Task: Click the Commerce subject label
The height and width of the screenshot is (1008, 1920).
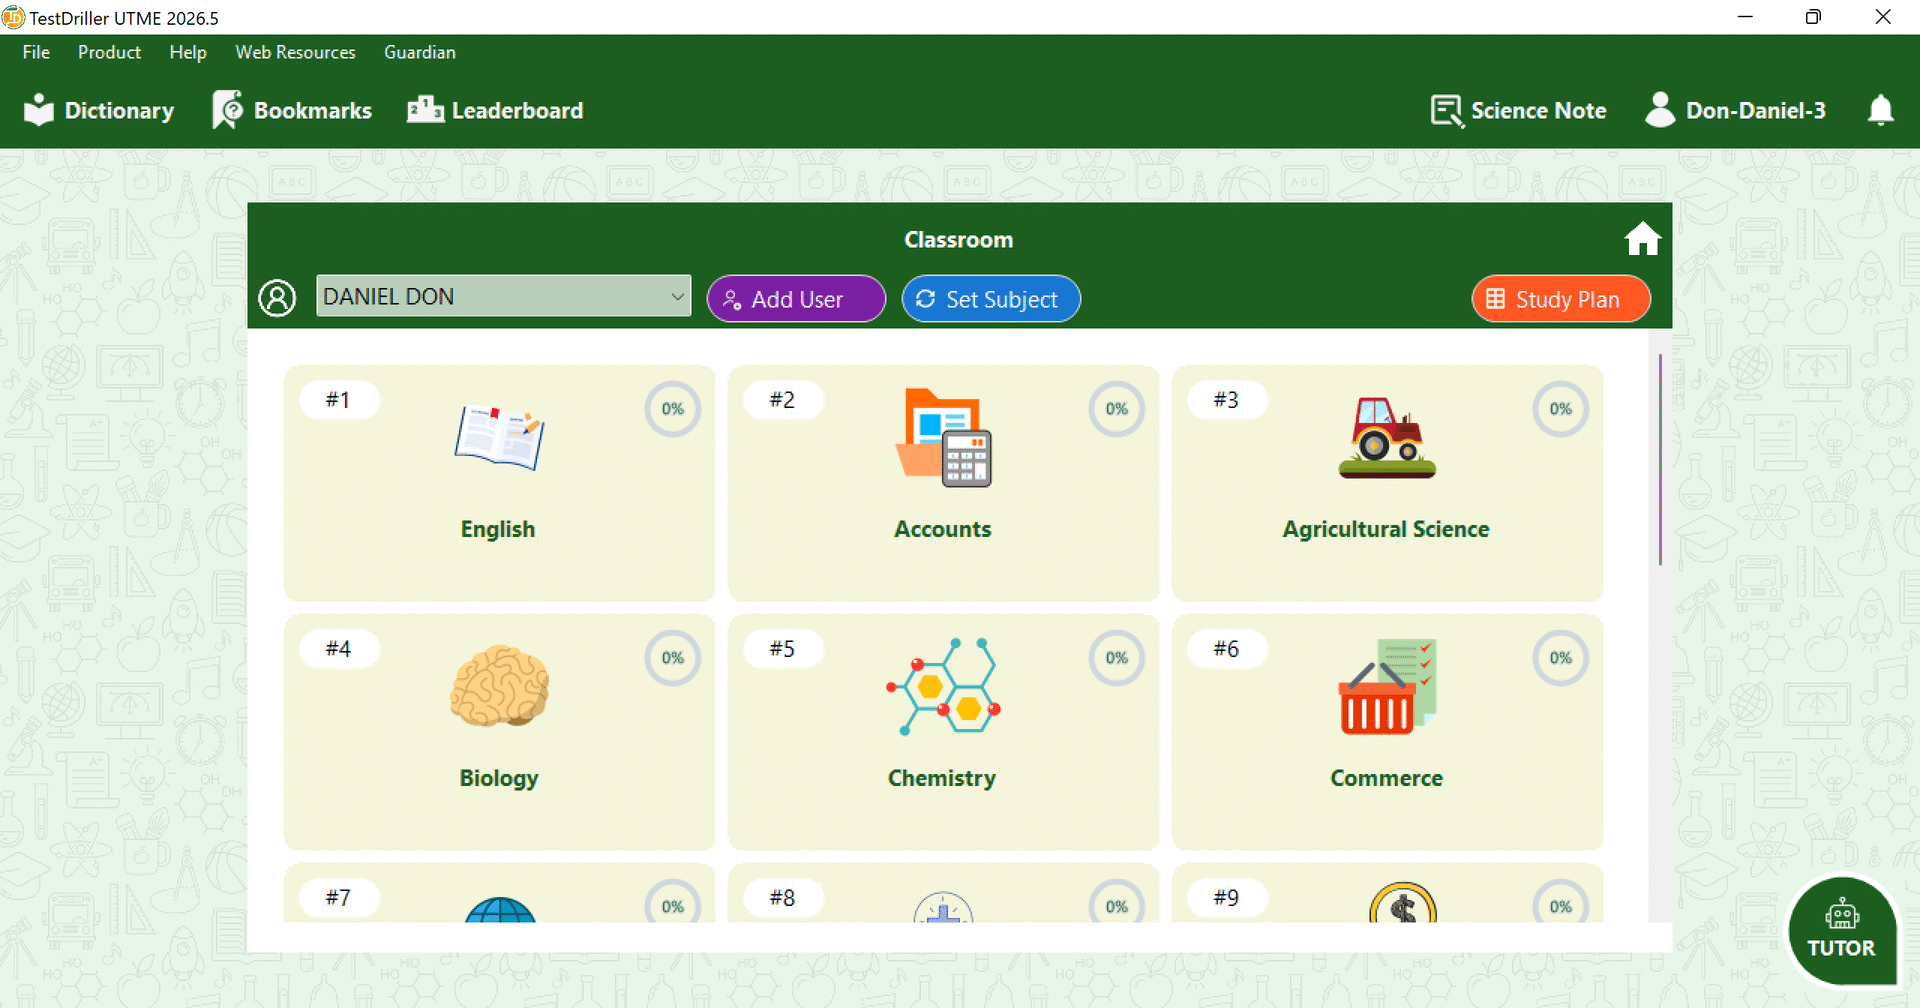Action: (x=1386, y=778)
